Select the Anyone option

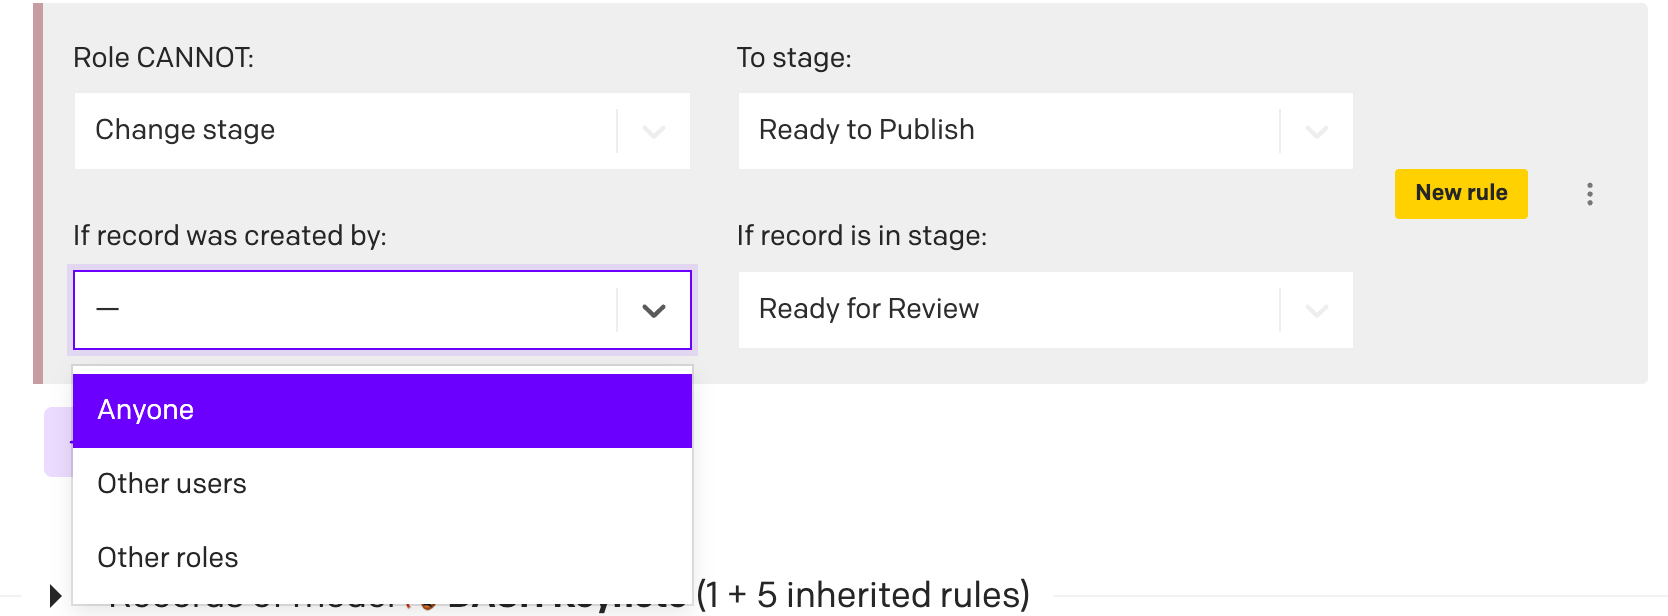pyautogui.click(x=382, y=410)
